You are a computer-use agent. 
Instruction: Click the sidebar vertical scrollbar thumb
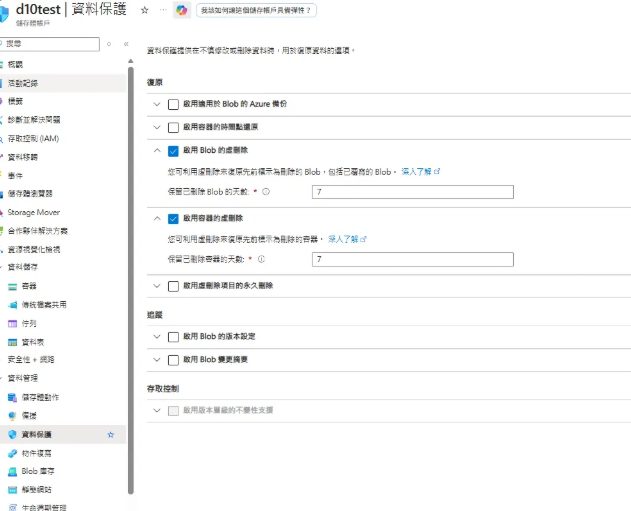[x=130, y=280]
